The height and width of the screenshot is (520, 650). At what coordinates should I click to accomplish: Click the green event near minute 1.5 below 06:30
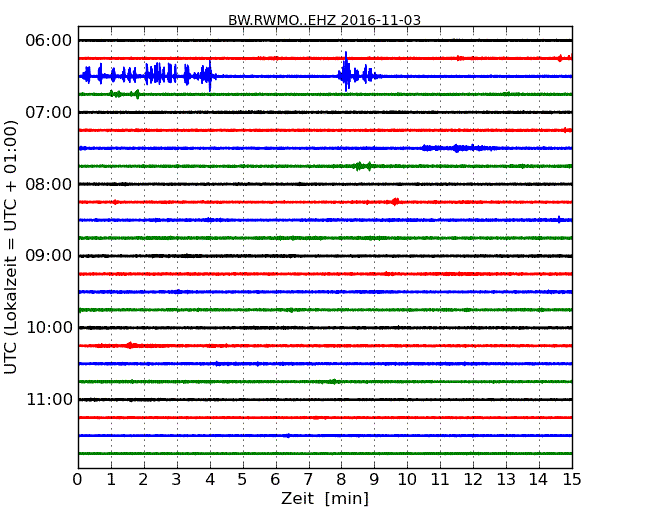tap(124, 94)
